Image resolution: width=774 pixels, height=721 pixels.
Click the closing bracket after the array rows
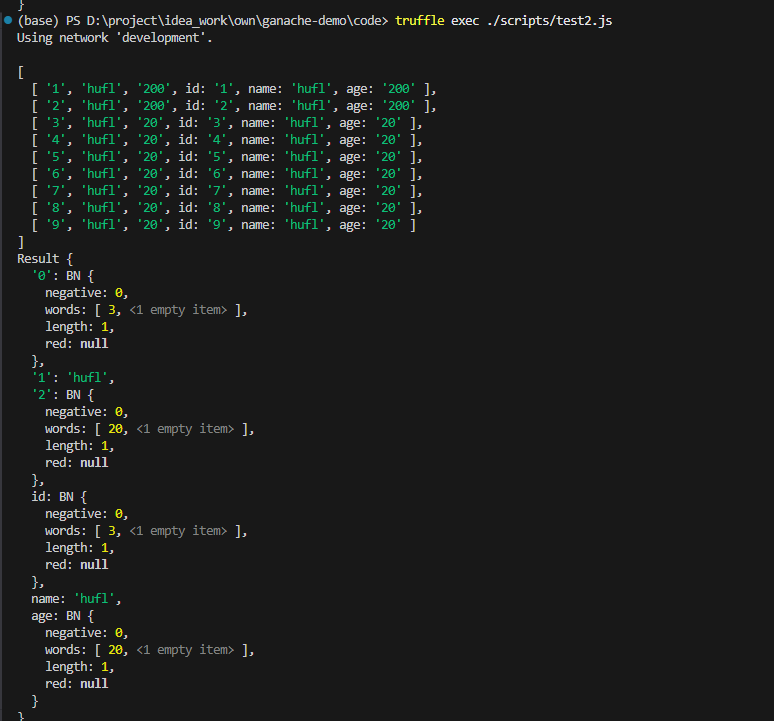(21, 241)
